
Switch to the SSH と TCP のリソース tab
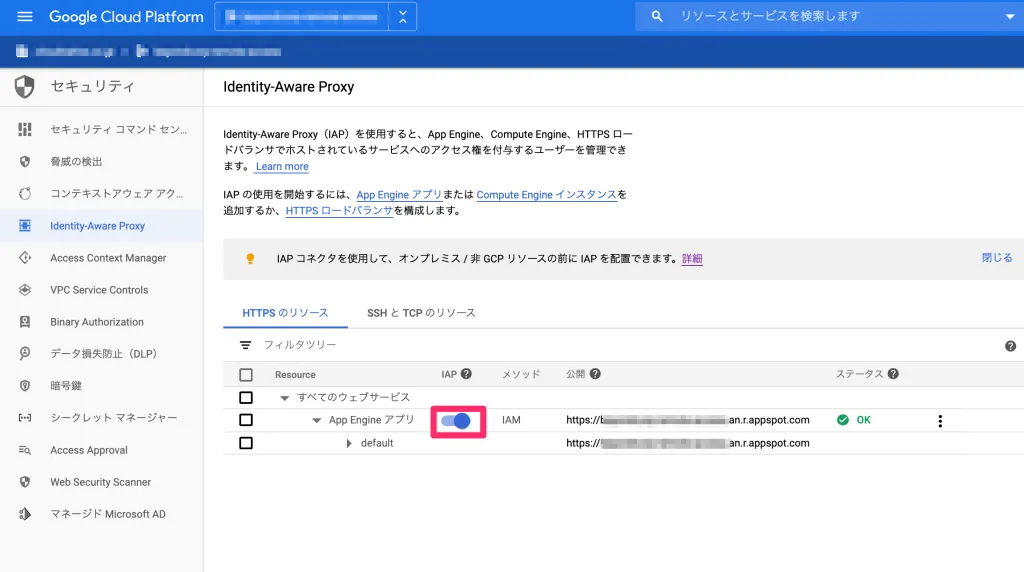click(421, 313)
